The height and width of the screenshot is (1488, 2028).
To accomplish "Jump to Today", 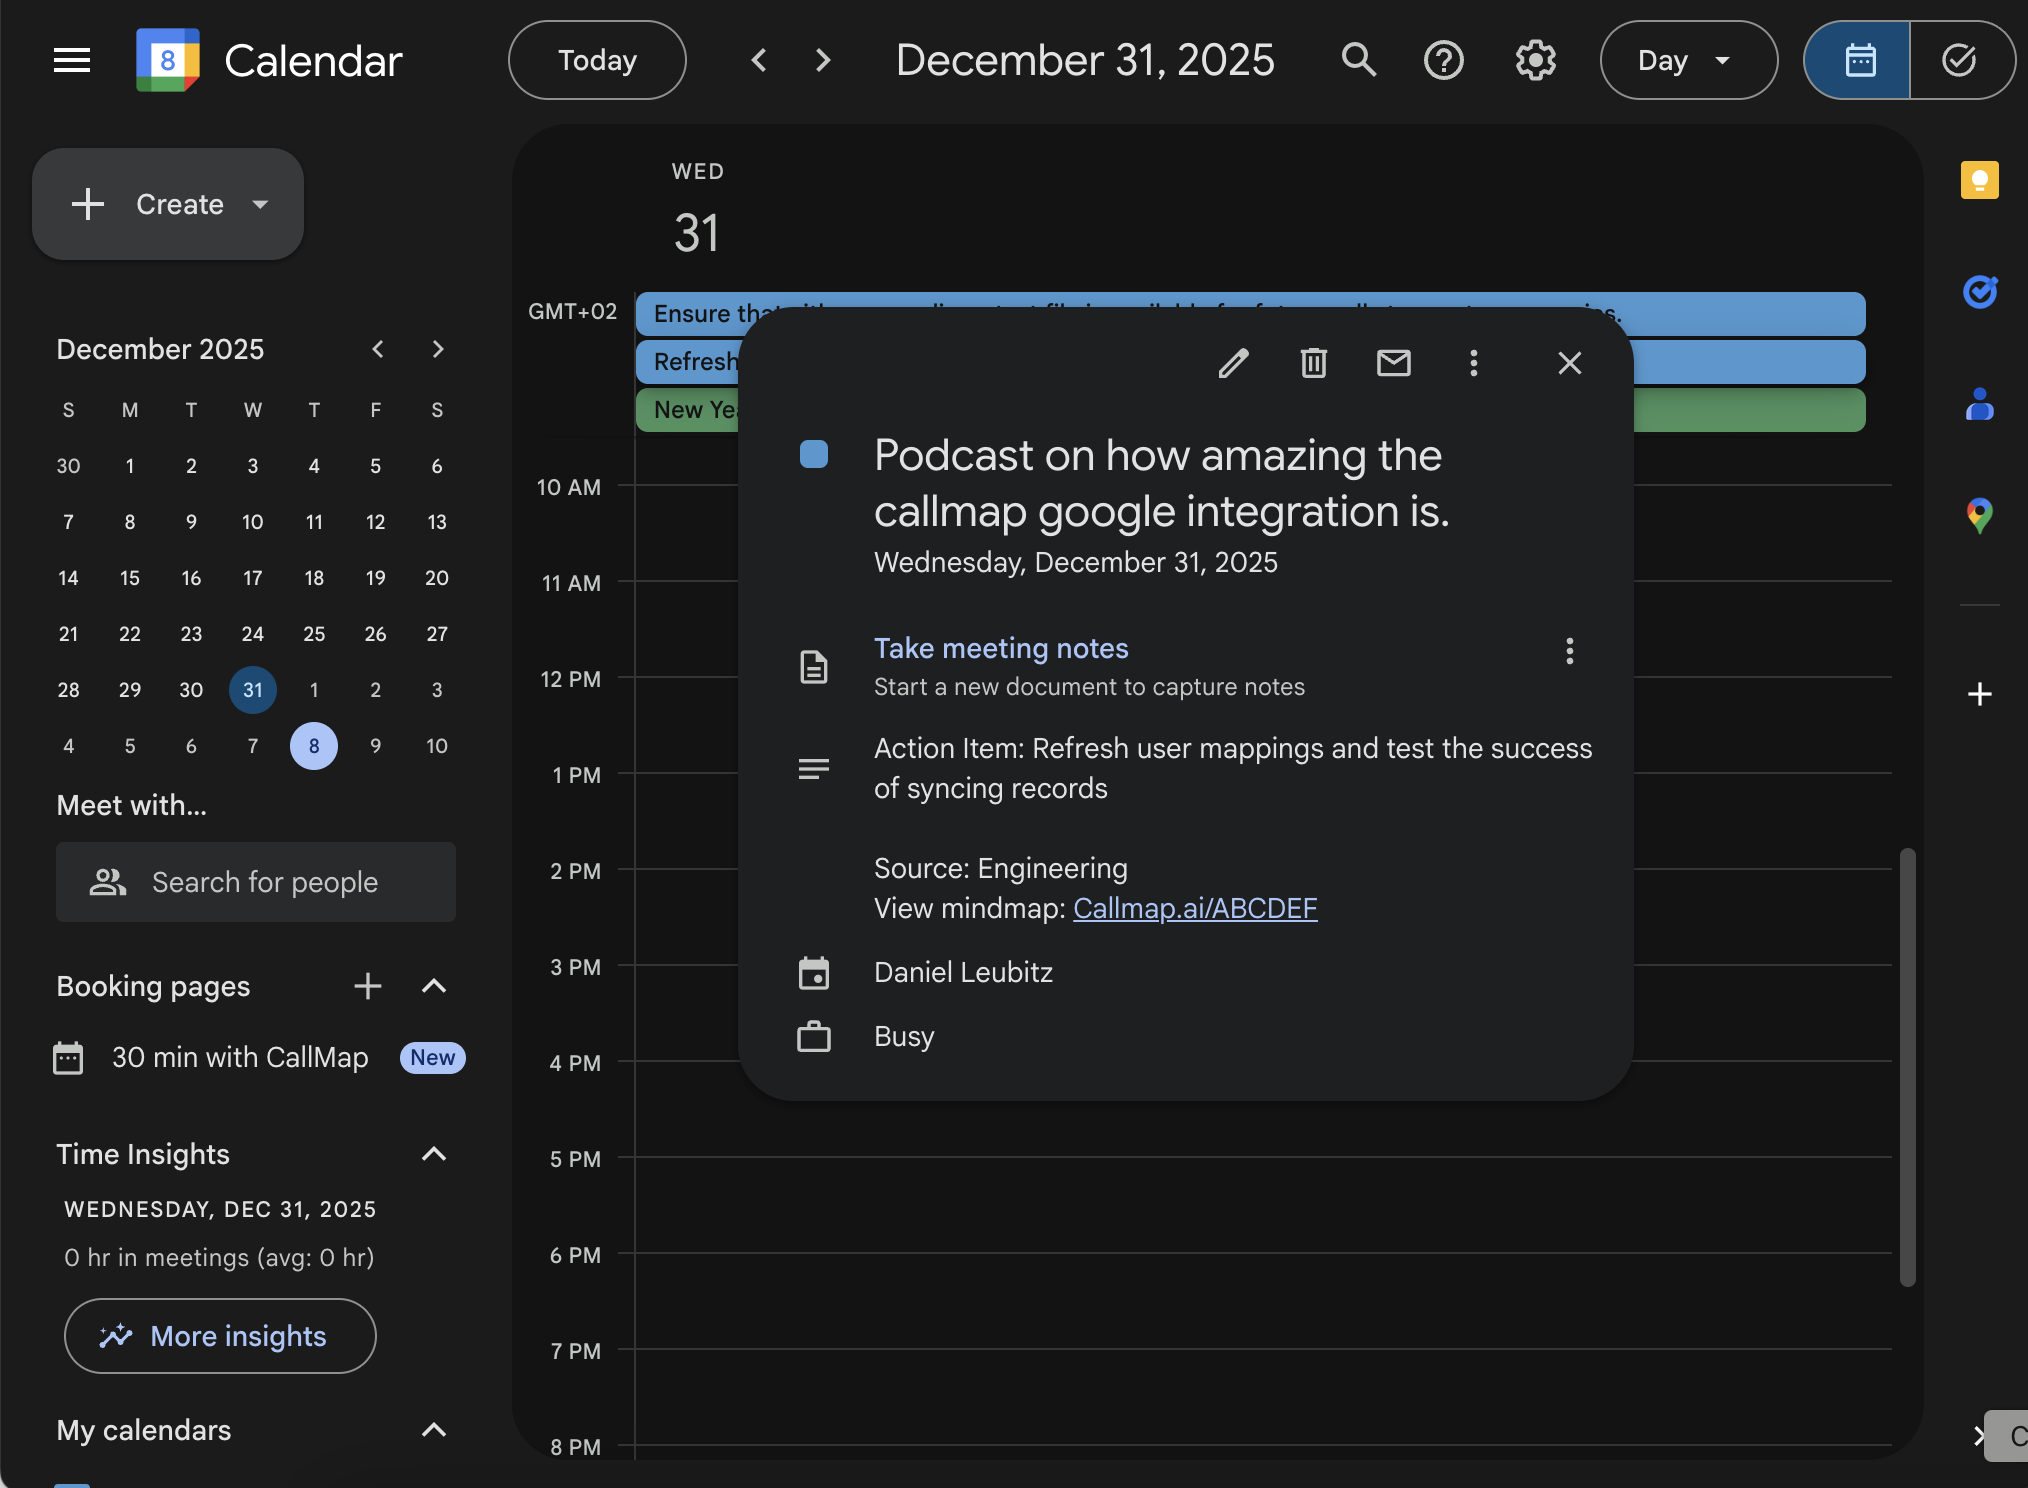I will pyautogui.click(x=597, y=60).
